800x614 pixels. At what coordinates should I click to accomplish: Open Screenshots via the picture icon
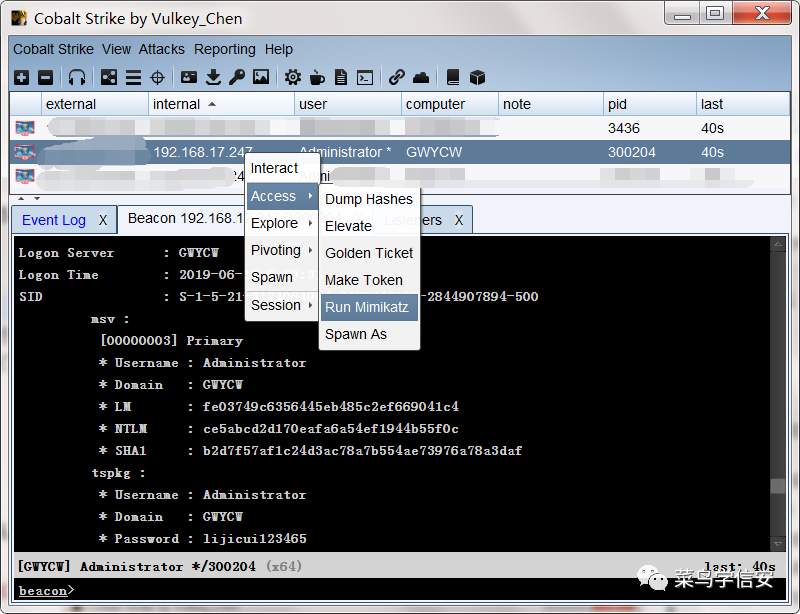[x=261, y=78]
